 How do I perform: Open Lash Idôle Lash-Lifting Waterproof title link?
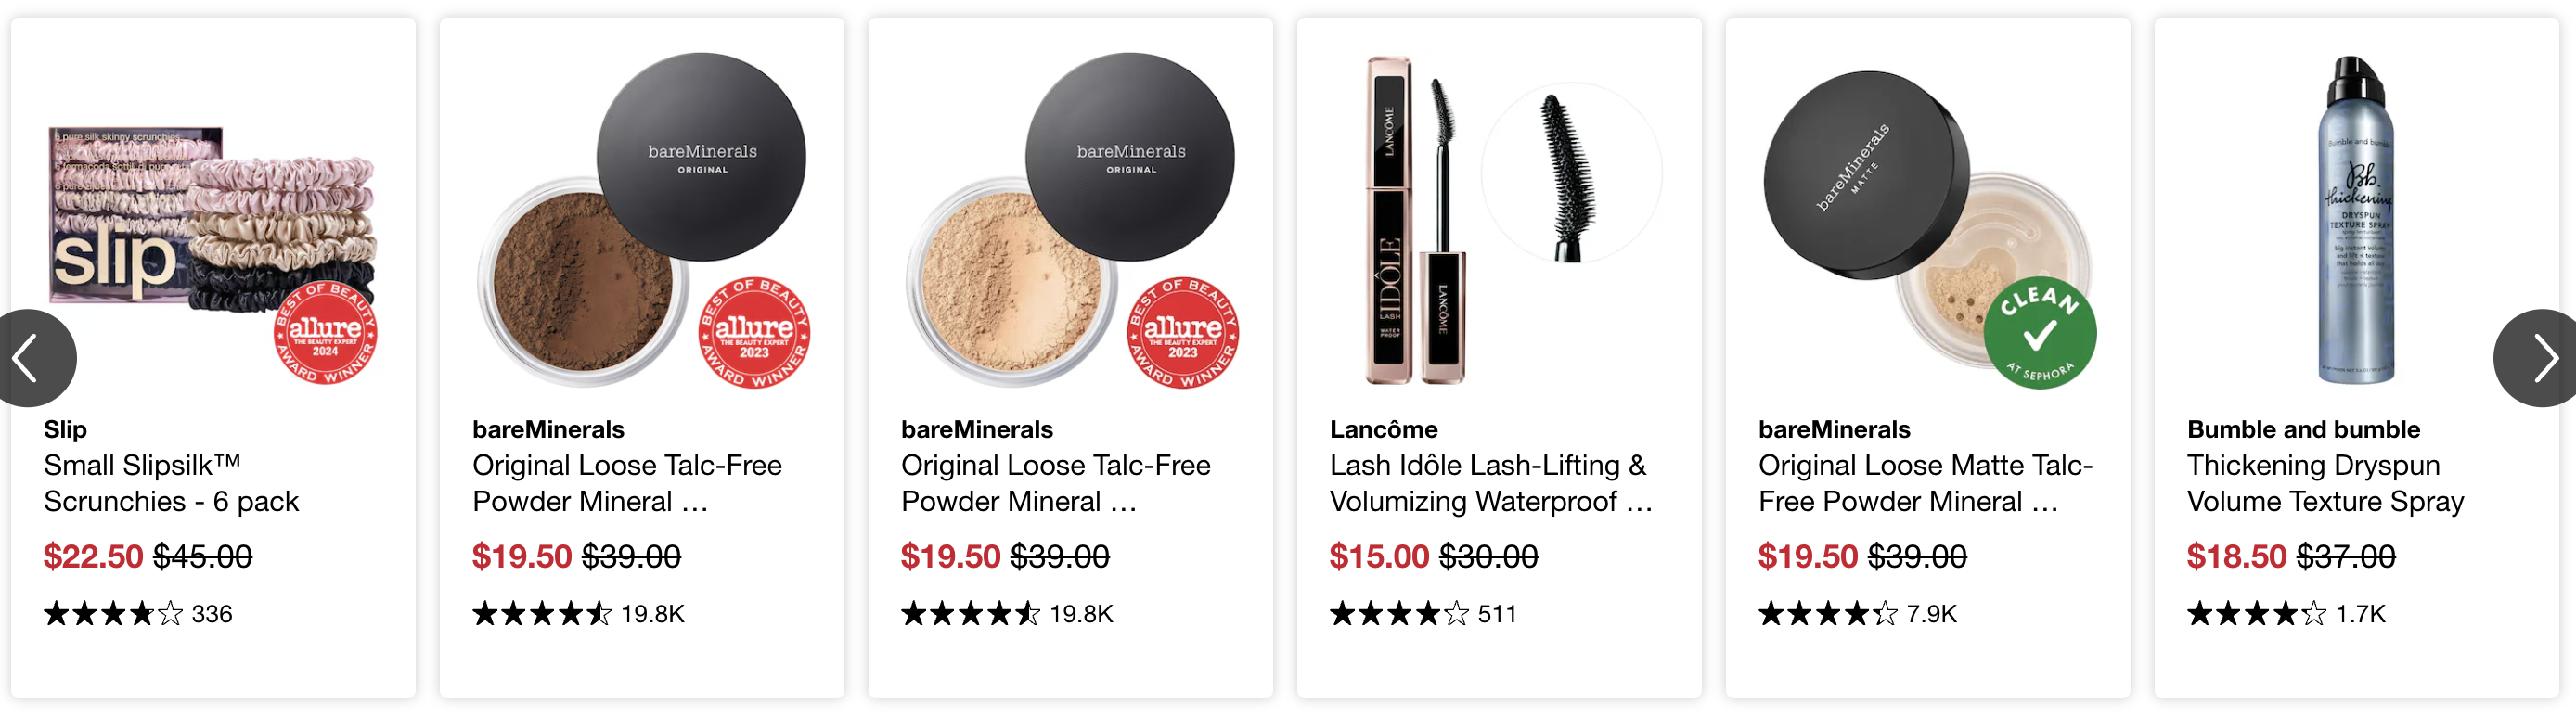point(1491,483)
